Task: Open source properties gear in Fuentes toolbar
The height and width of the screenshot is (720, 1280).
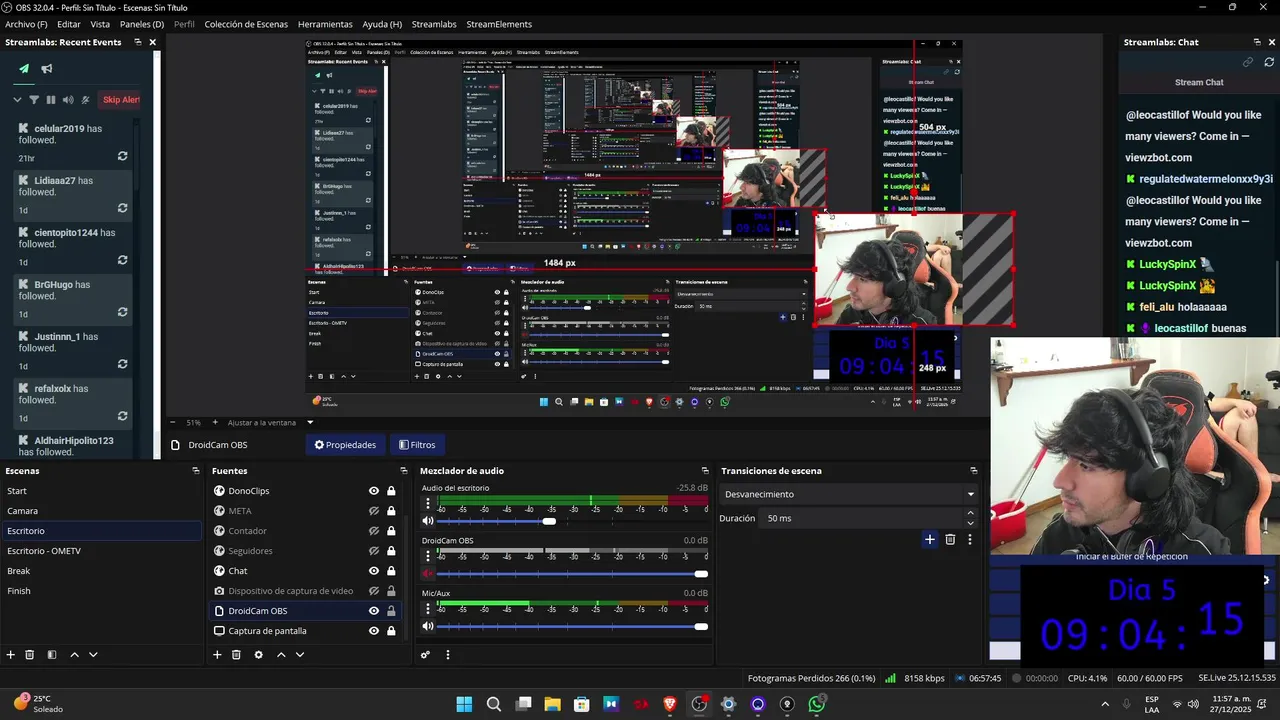Action: [x=258, y=655]
